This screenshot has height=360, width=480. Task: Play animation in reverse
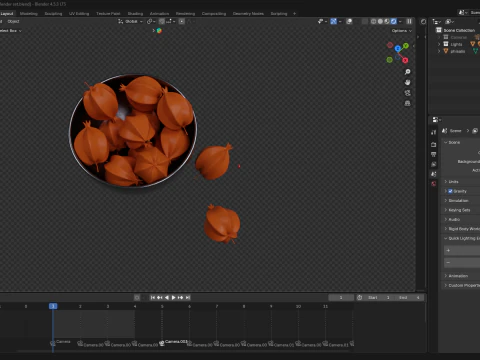(x=167, y=297)
